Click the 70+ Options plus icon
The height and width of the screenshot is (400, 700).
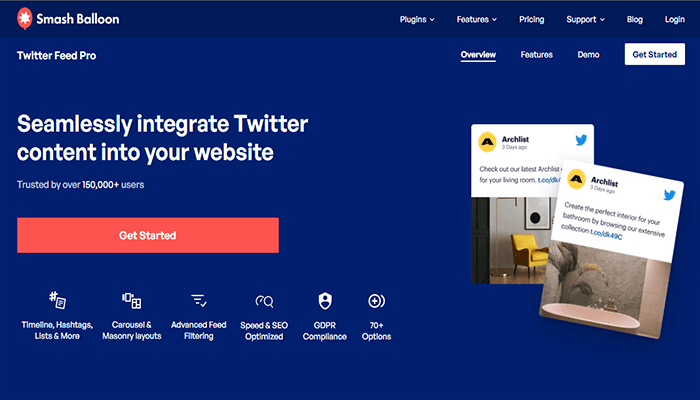pyautogui.click(x=376, y=301)
